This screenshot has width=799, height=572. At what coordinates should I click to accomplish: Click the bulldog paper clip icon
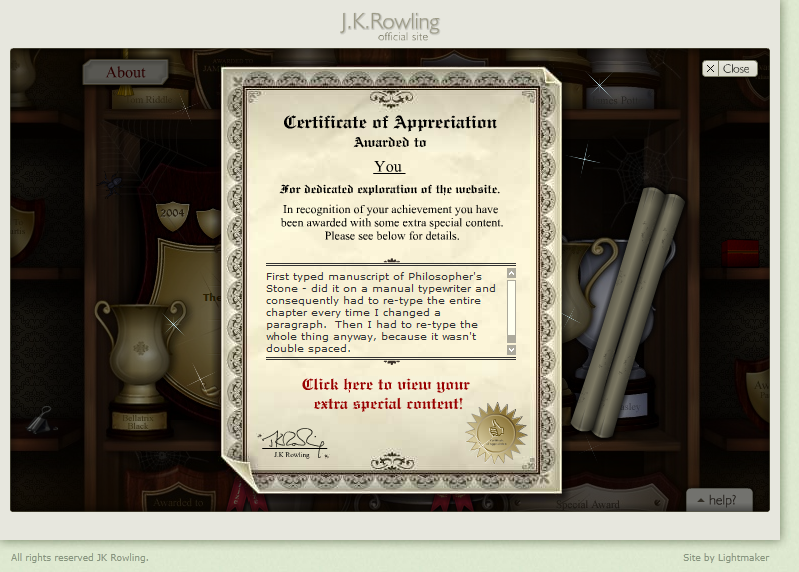pos(40,420)
